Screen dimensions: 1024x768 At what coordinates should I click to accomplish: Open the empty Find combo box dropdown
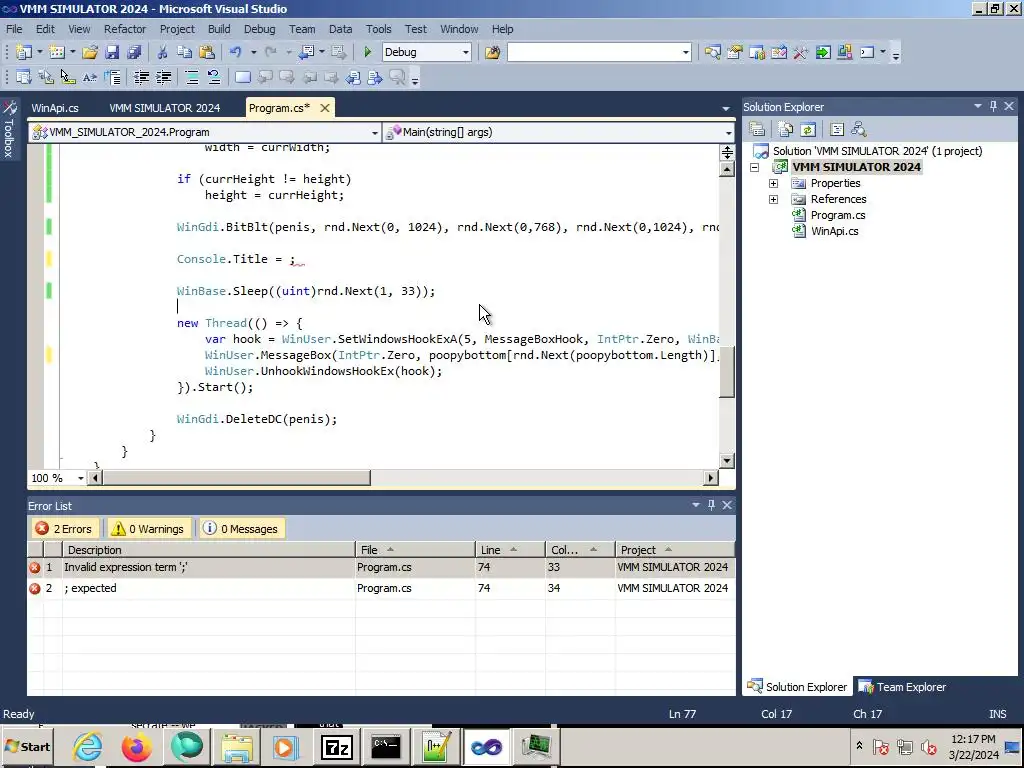click(685, 52)
